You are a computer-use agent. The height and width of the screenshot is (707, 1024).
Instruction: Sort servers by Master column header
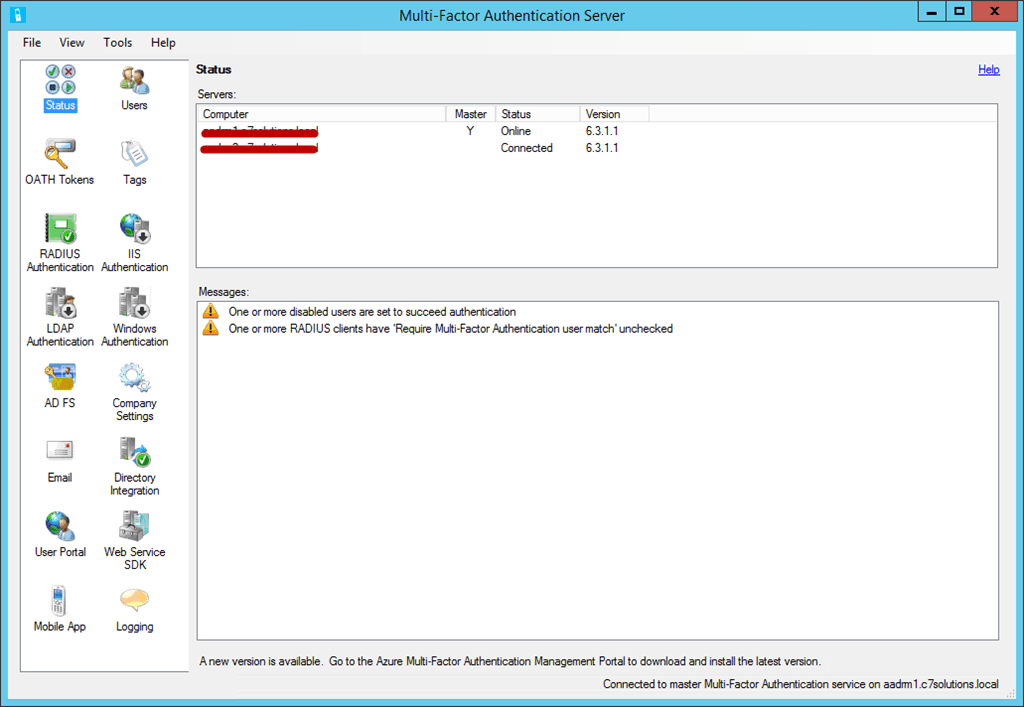coord(471,114)
